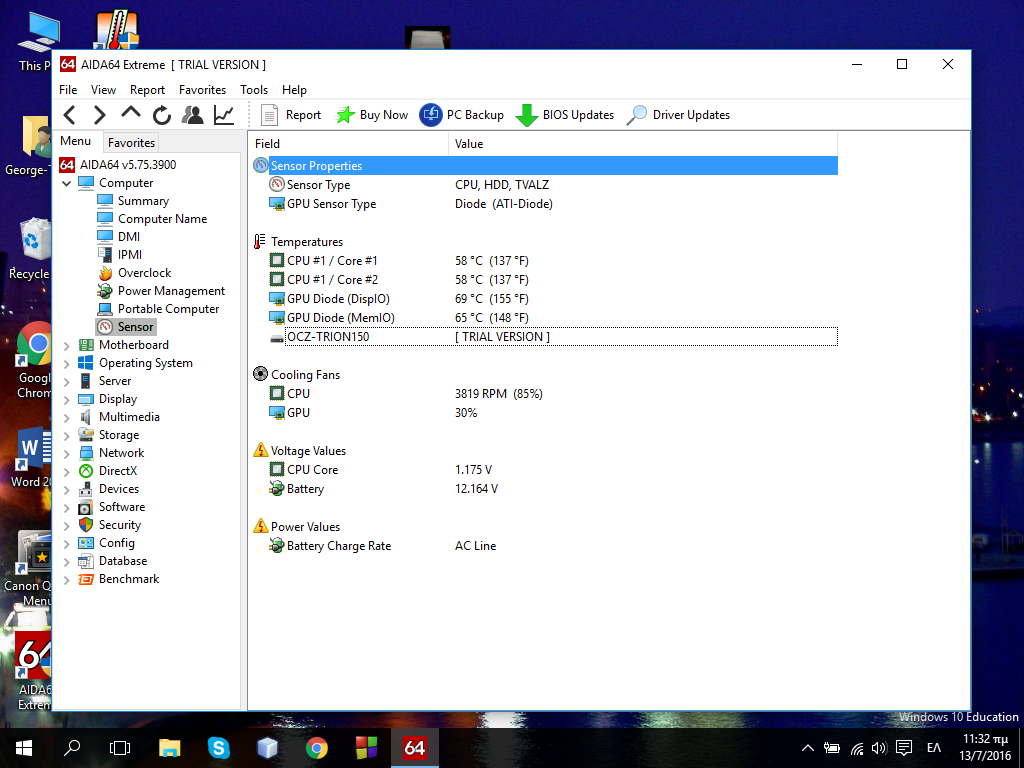This screenshot has height=768, width=1024.
Task: Open Computer Name tree item
Action: 152,219
